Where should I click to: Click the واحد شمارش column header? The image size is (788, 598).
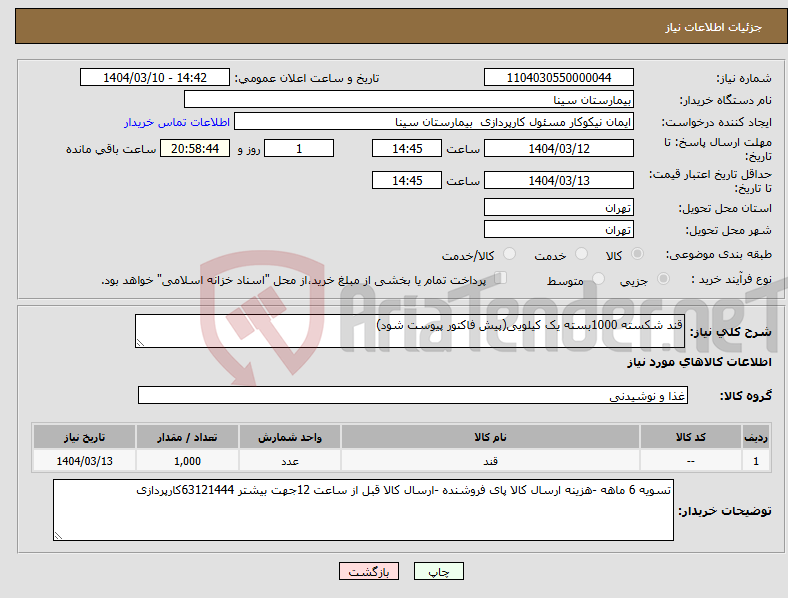(290, 437)
